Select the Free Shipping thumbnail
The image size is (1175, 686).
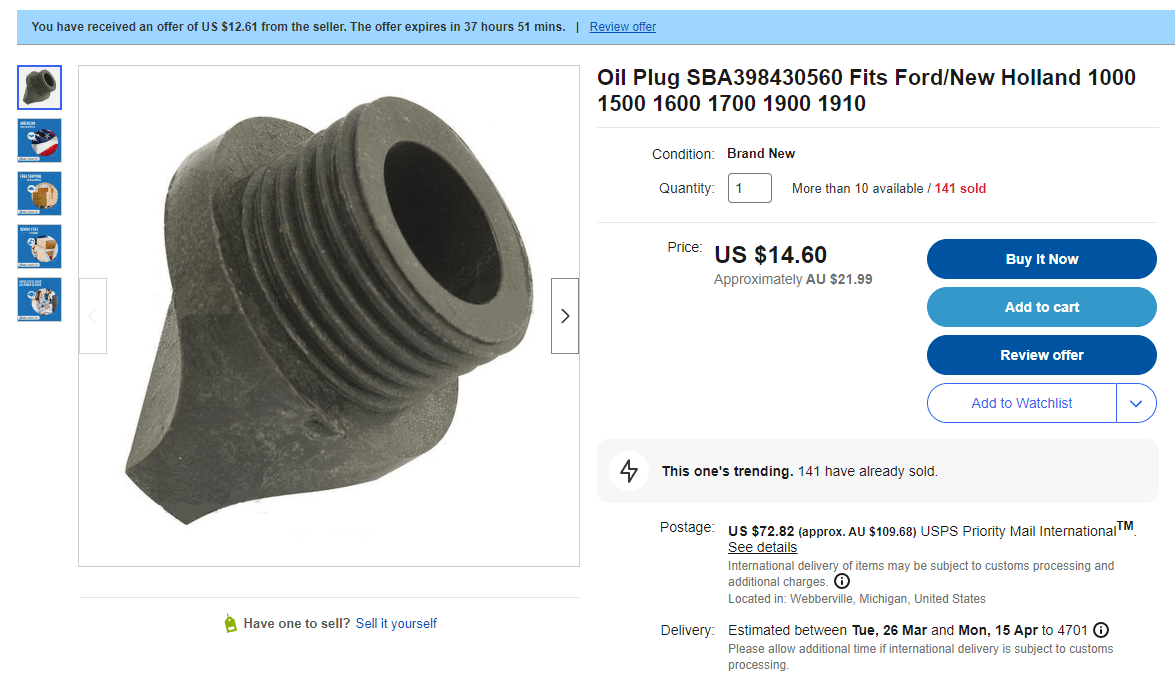(39, 193)
